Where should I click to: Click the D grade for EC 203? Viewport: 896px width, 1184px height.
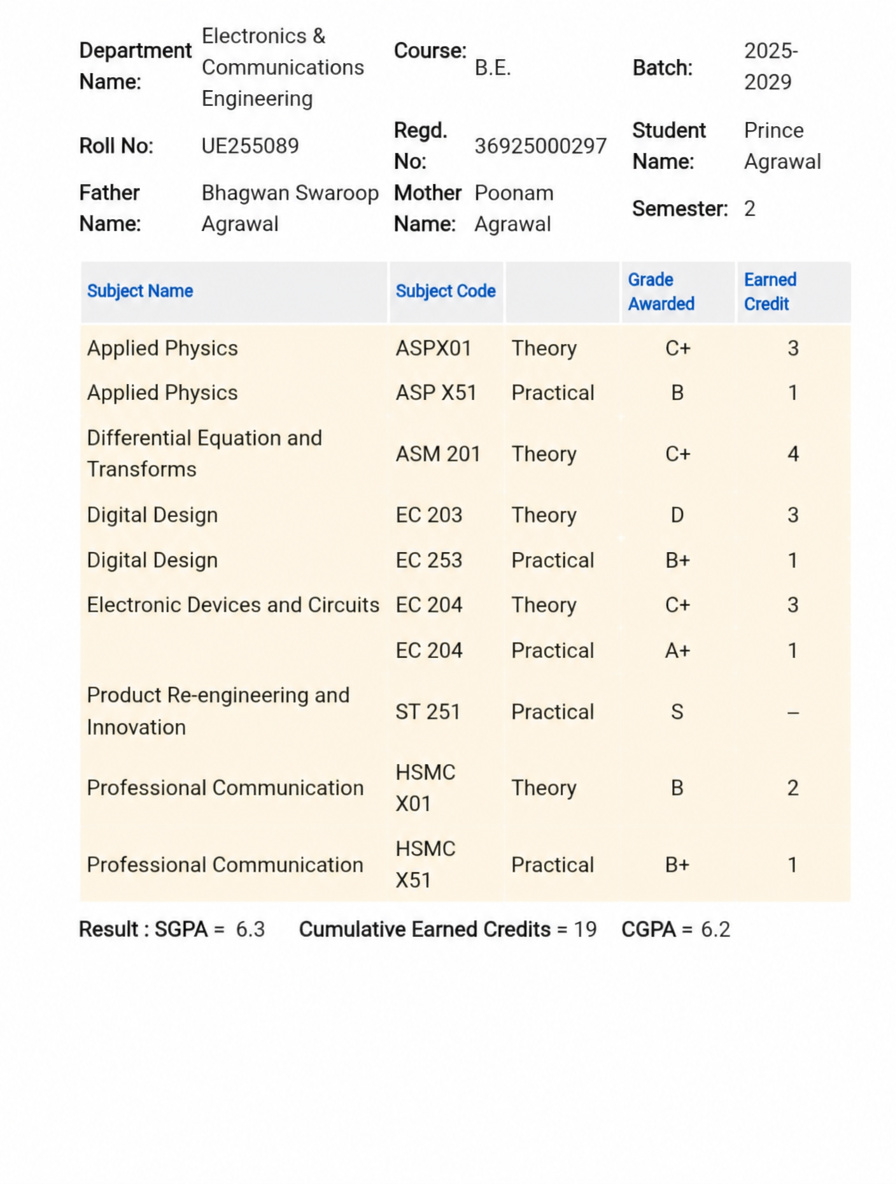coord(677,515)
